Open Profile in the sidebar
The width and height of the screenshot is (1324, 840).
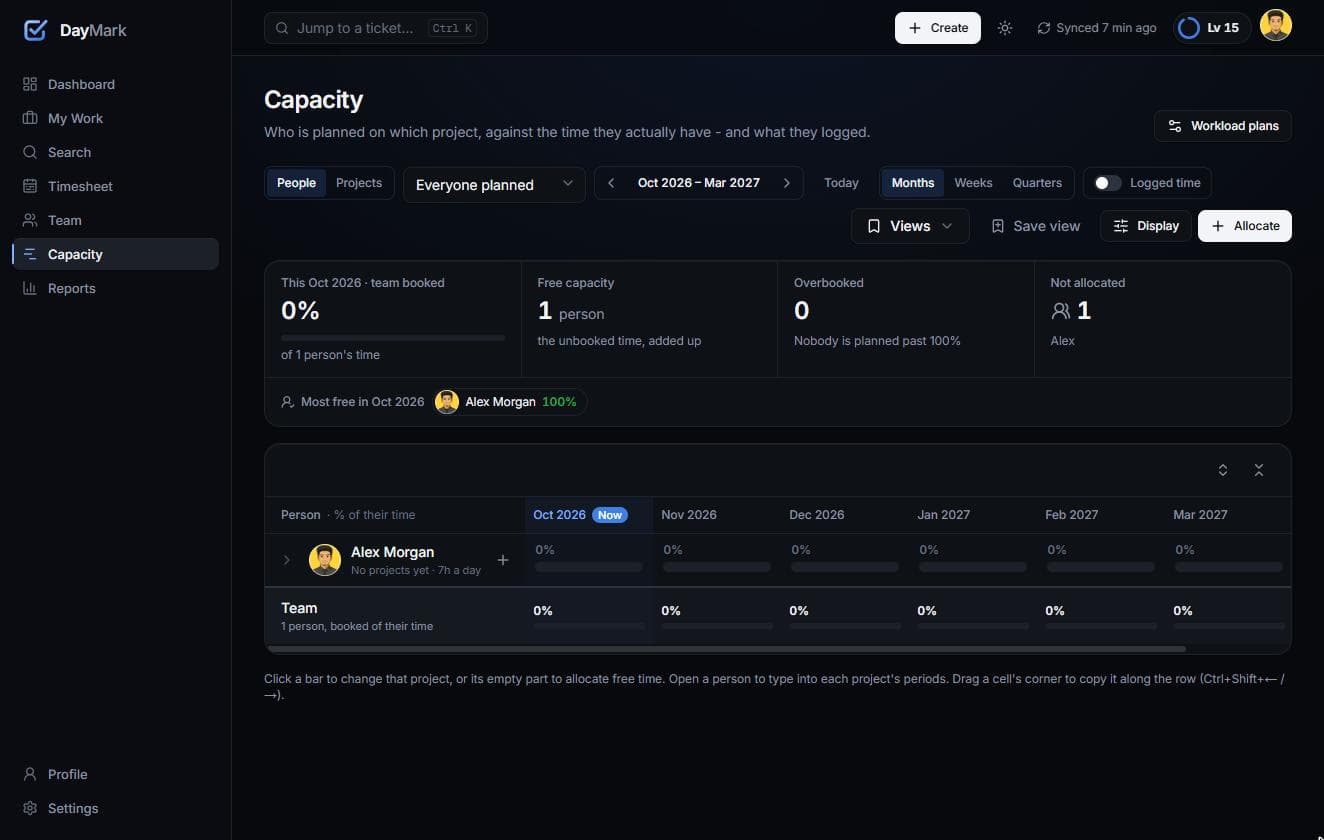[x=115, y=774]
